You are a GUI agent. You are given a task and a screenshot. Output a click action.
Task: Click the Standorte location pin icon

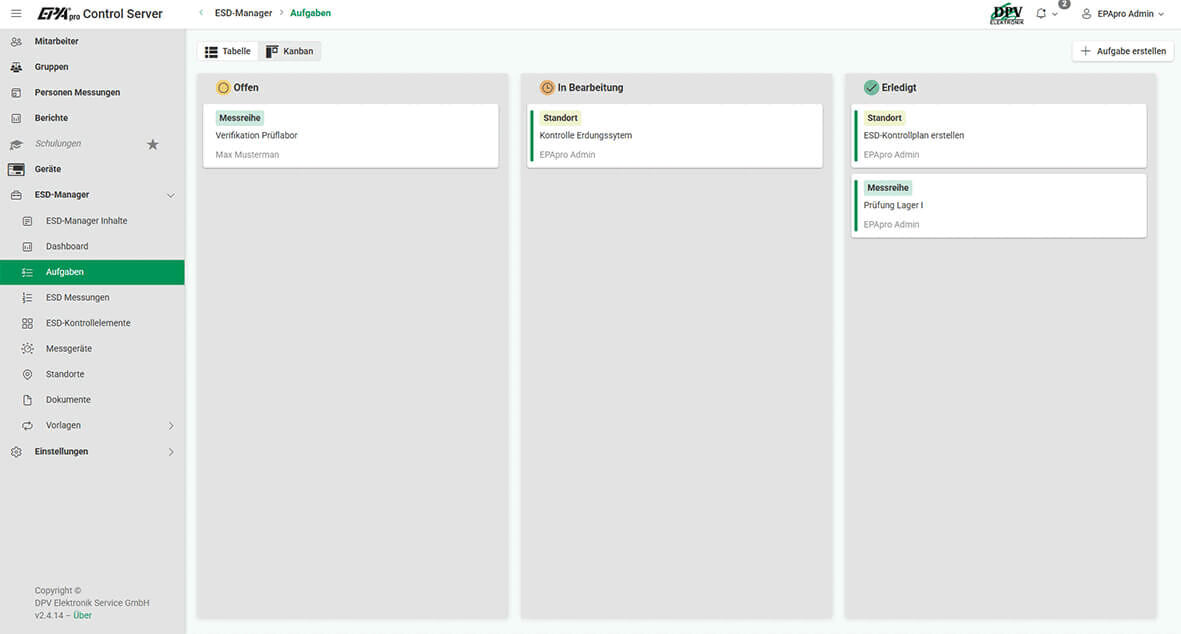coord(27,374)
